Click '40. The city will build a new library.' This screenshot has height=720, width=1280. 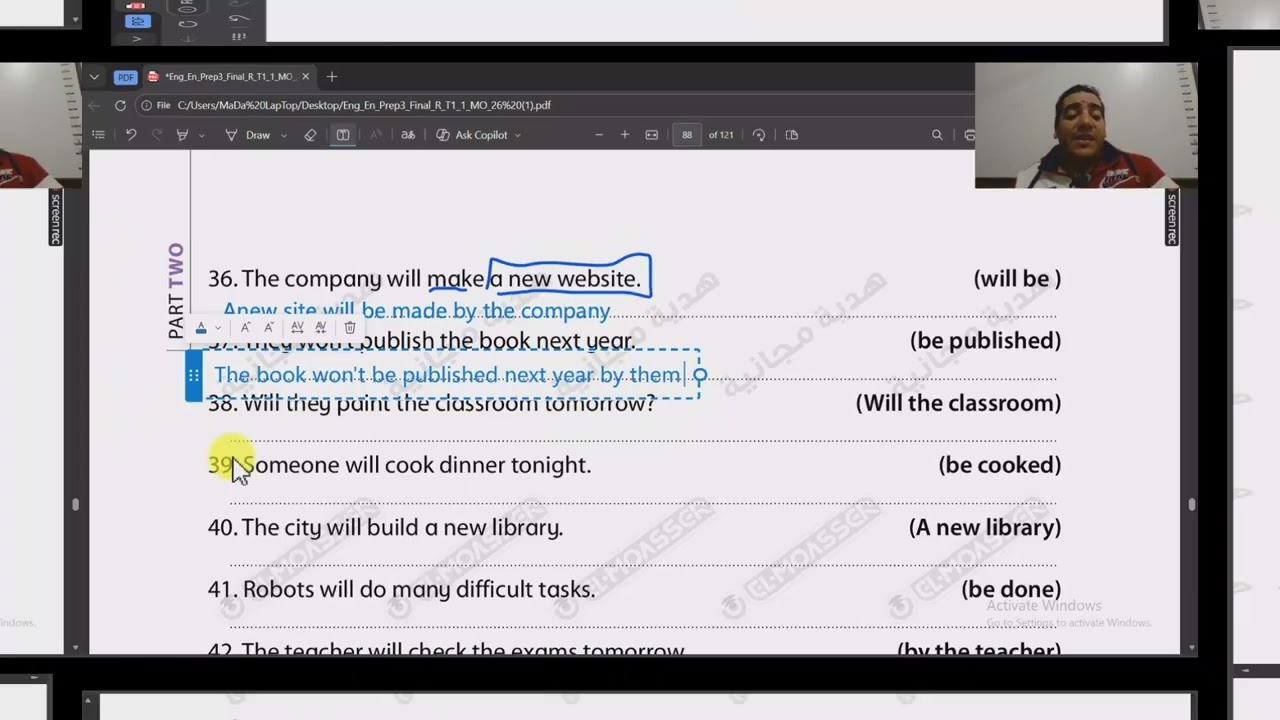(385, 527)
